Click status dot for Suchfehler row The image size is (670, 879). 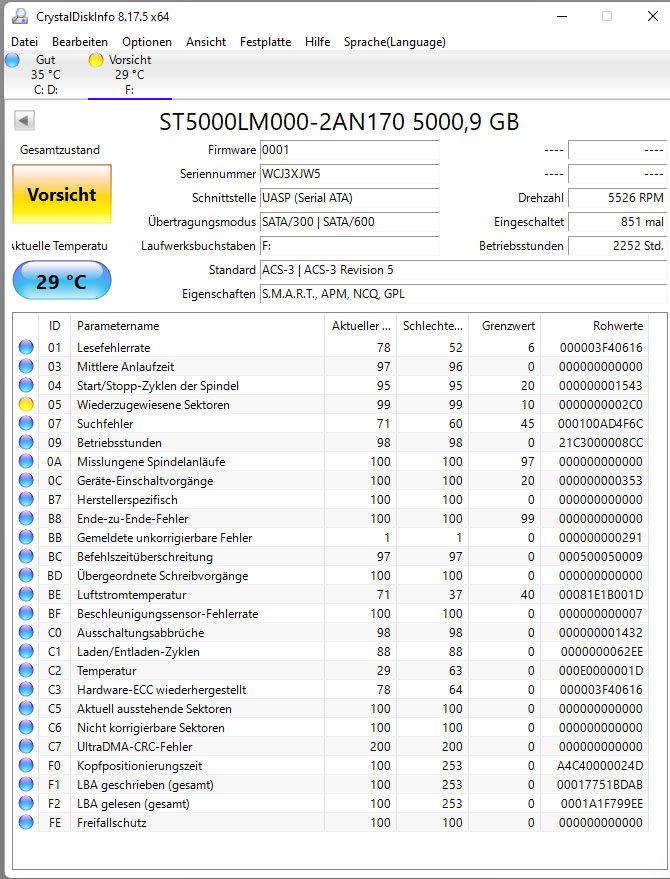coord(26,423)
